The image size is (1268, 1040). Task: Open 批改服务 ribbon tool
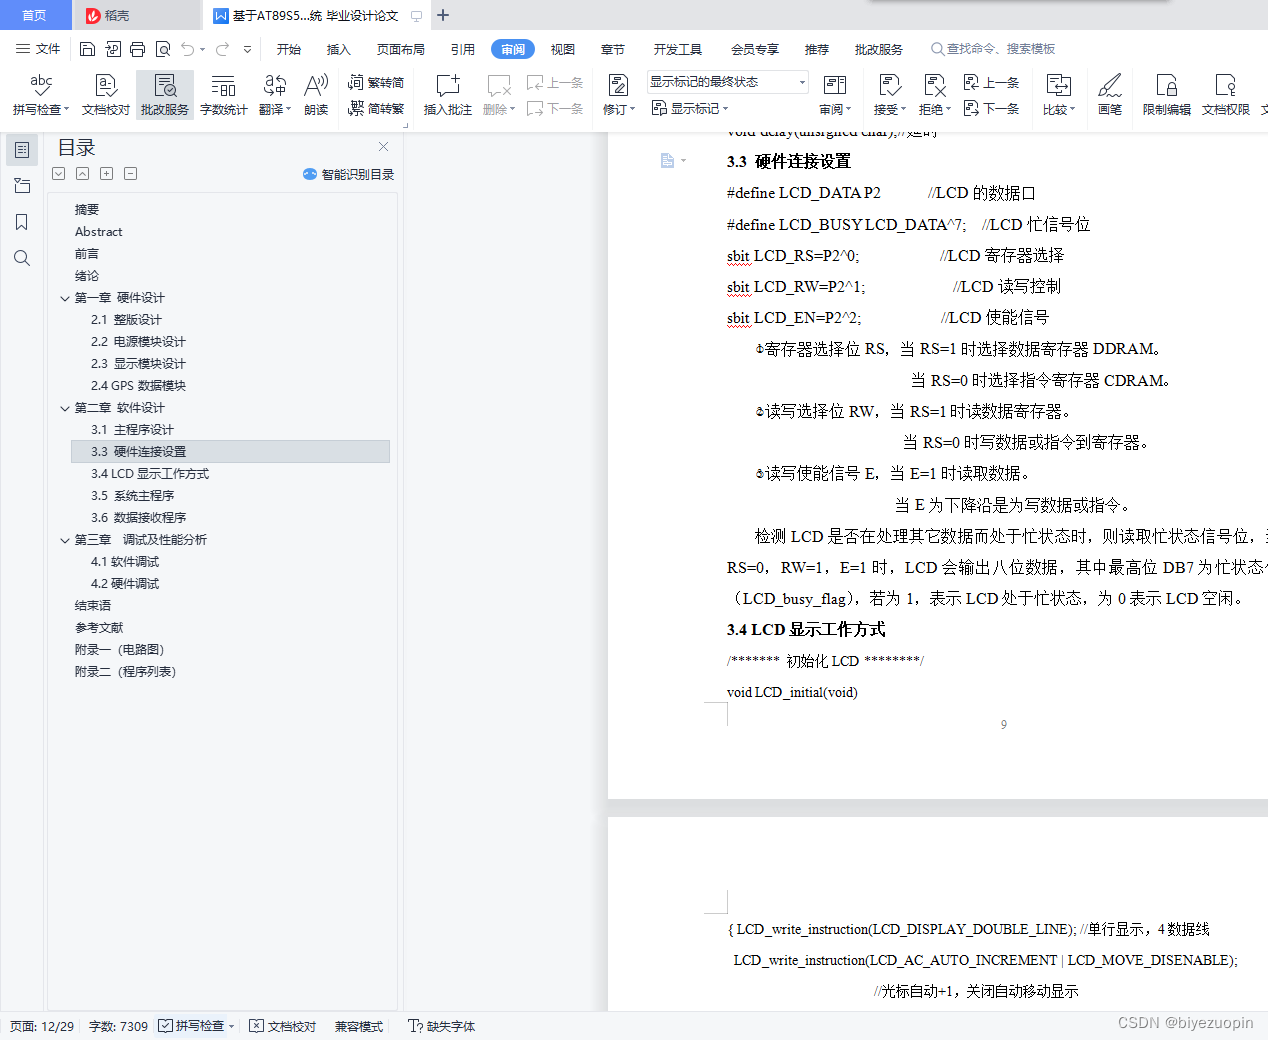(x=165, y=95)
